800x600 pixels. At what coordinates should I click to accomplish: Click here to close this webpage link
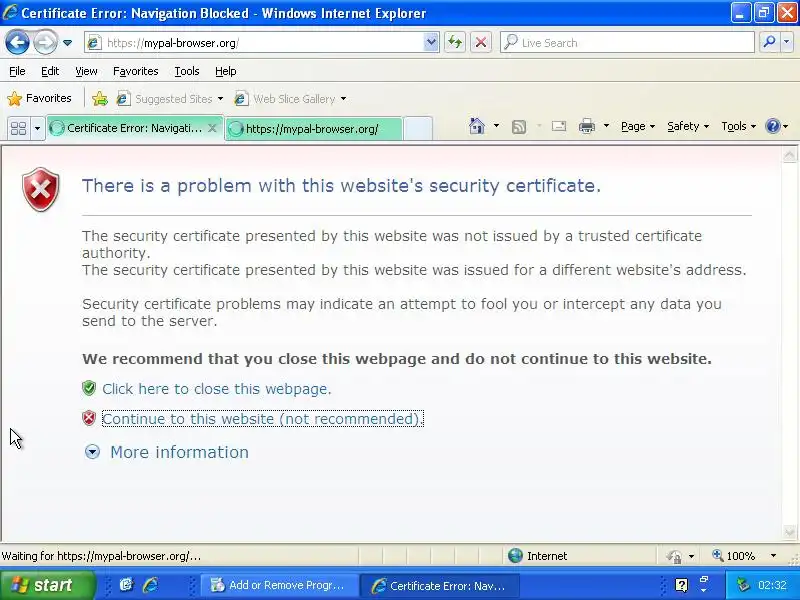coord(217,389)
